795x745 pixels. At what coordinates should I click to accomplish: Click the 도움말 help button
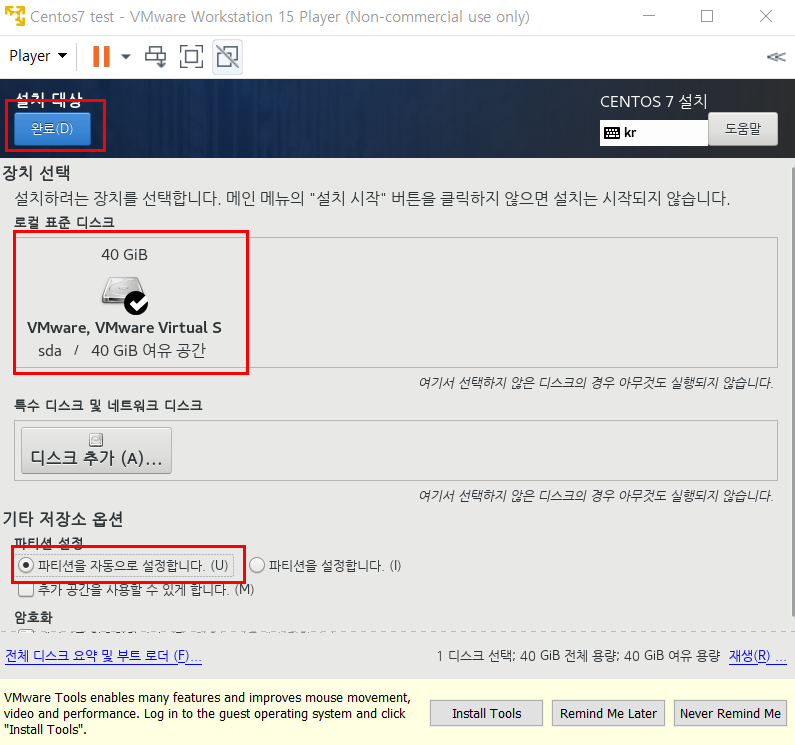point(743,129)
